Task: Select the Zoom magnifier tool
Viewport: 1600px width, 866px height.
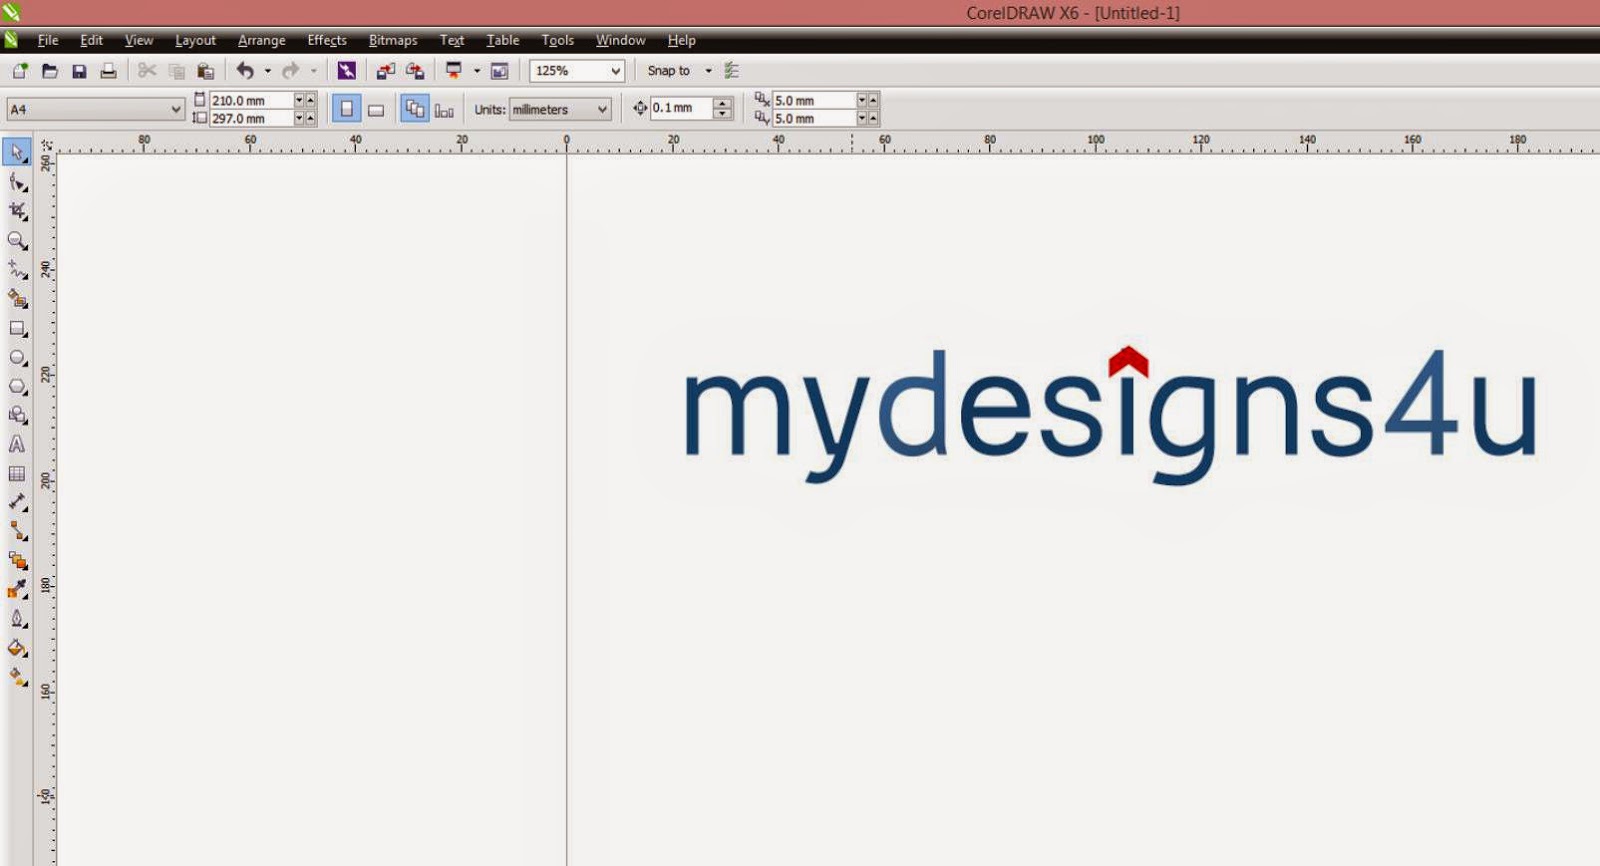Action: click(17, 240)
